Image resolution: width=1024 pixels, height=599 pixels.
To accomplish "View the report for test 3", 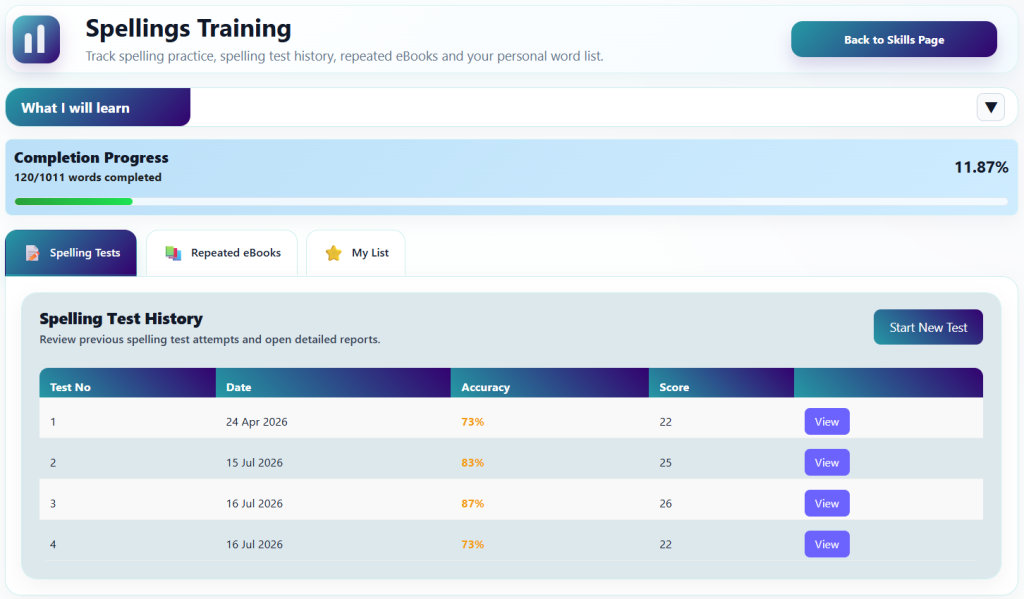I will [827, 503].
